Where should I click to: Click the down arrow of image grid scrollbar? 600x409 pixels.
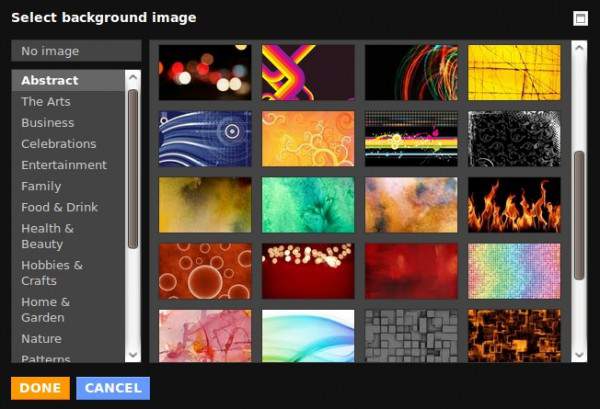(x=579, y=355)
